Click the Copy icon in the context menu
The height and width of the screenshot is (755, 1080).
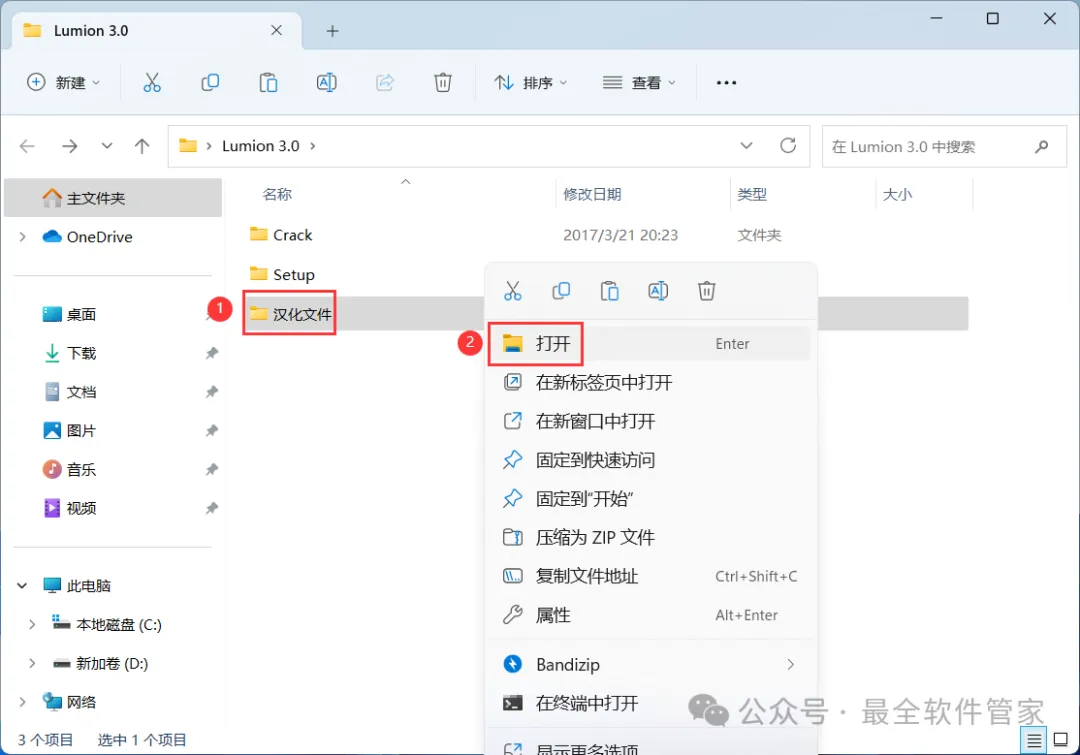[561, 291]
